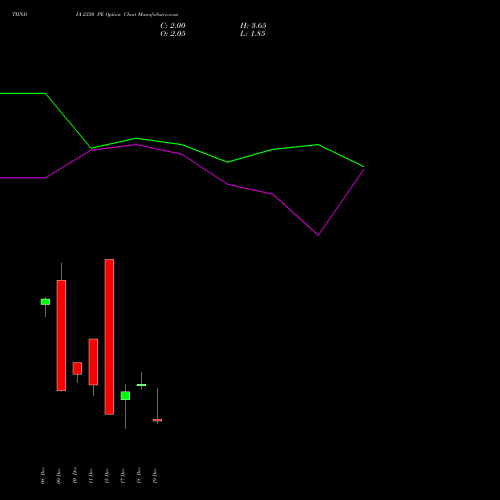Screen dimensions: 500x500
Task: Click the ticker symbol text at top left
Action: [x=20, y=15]
